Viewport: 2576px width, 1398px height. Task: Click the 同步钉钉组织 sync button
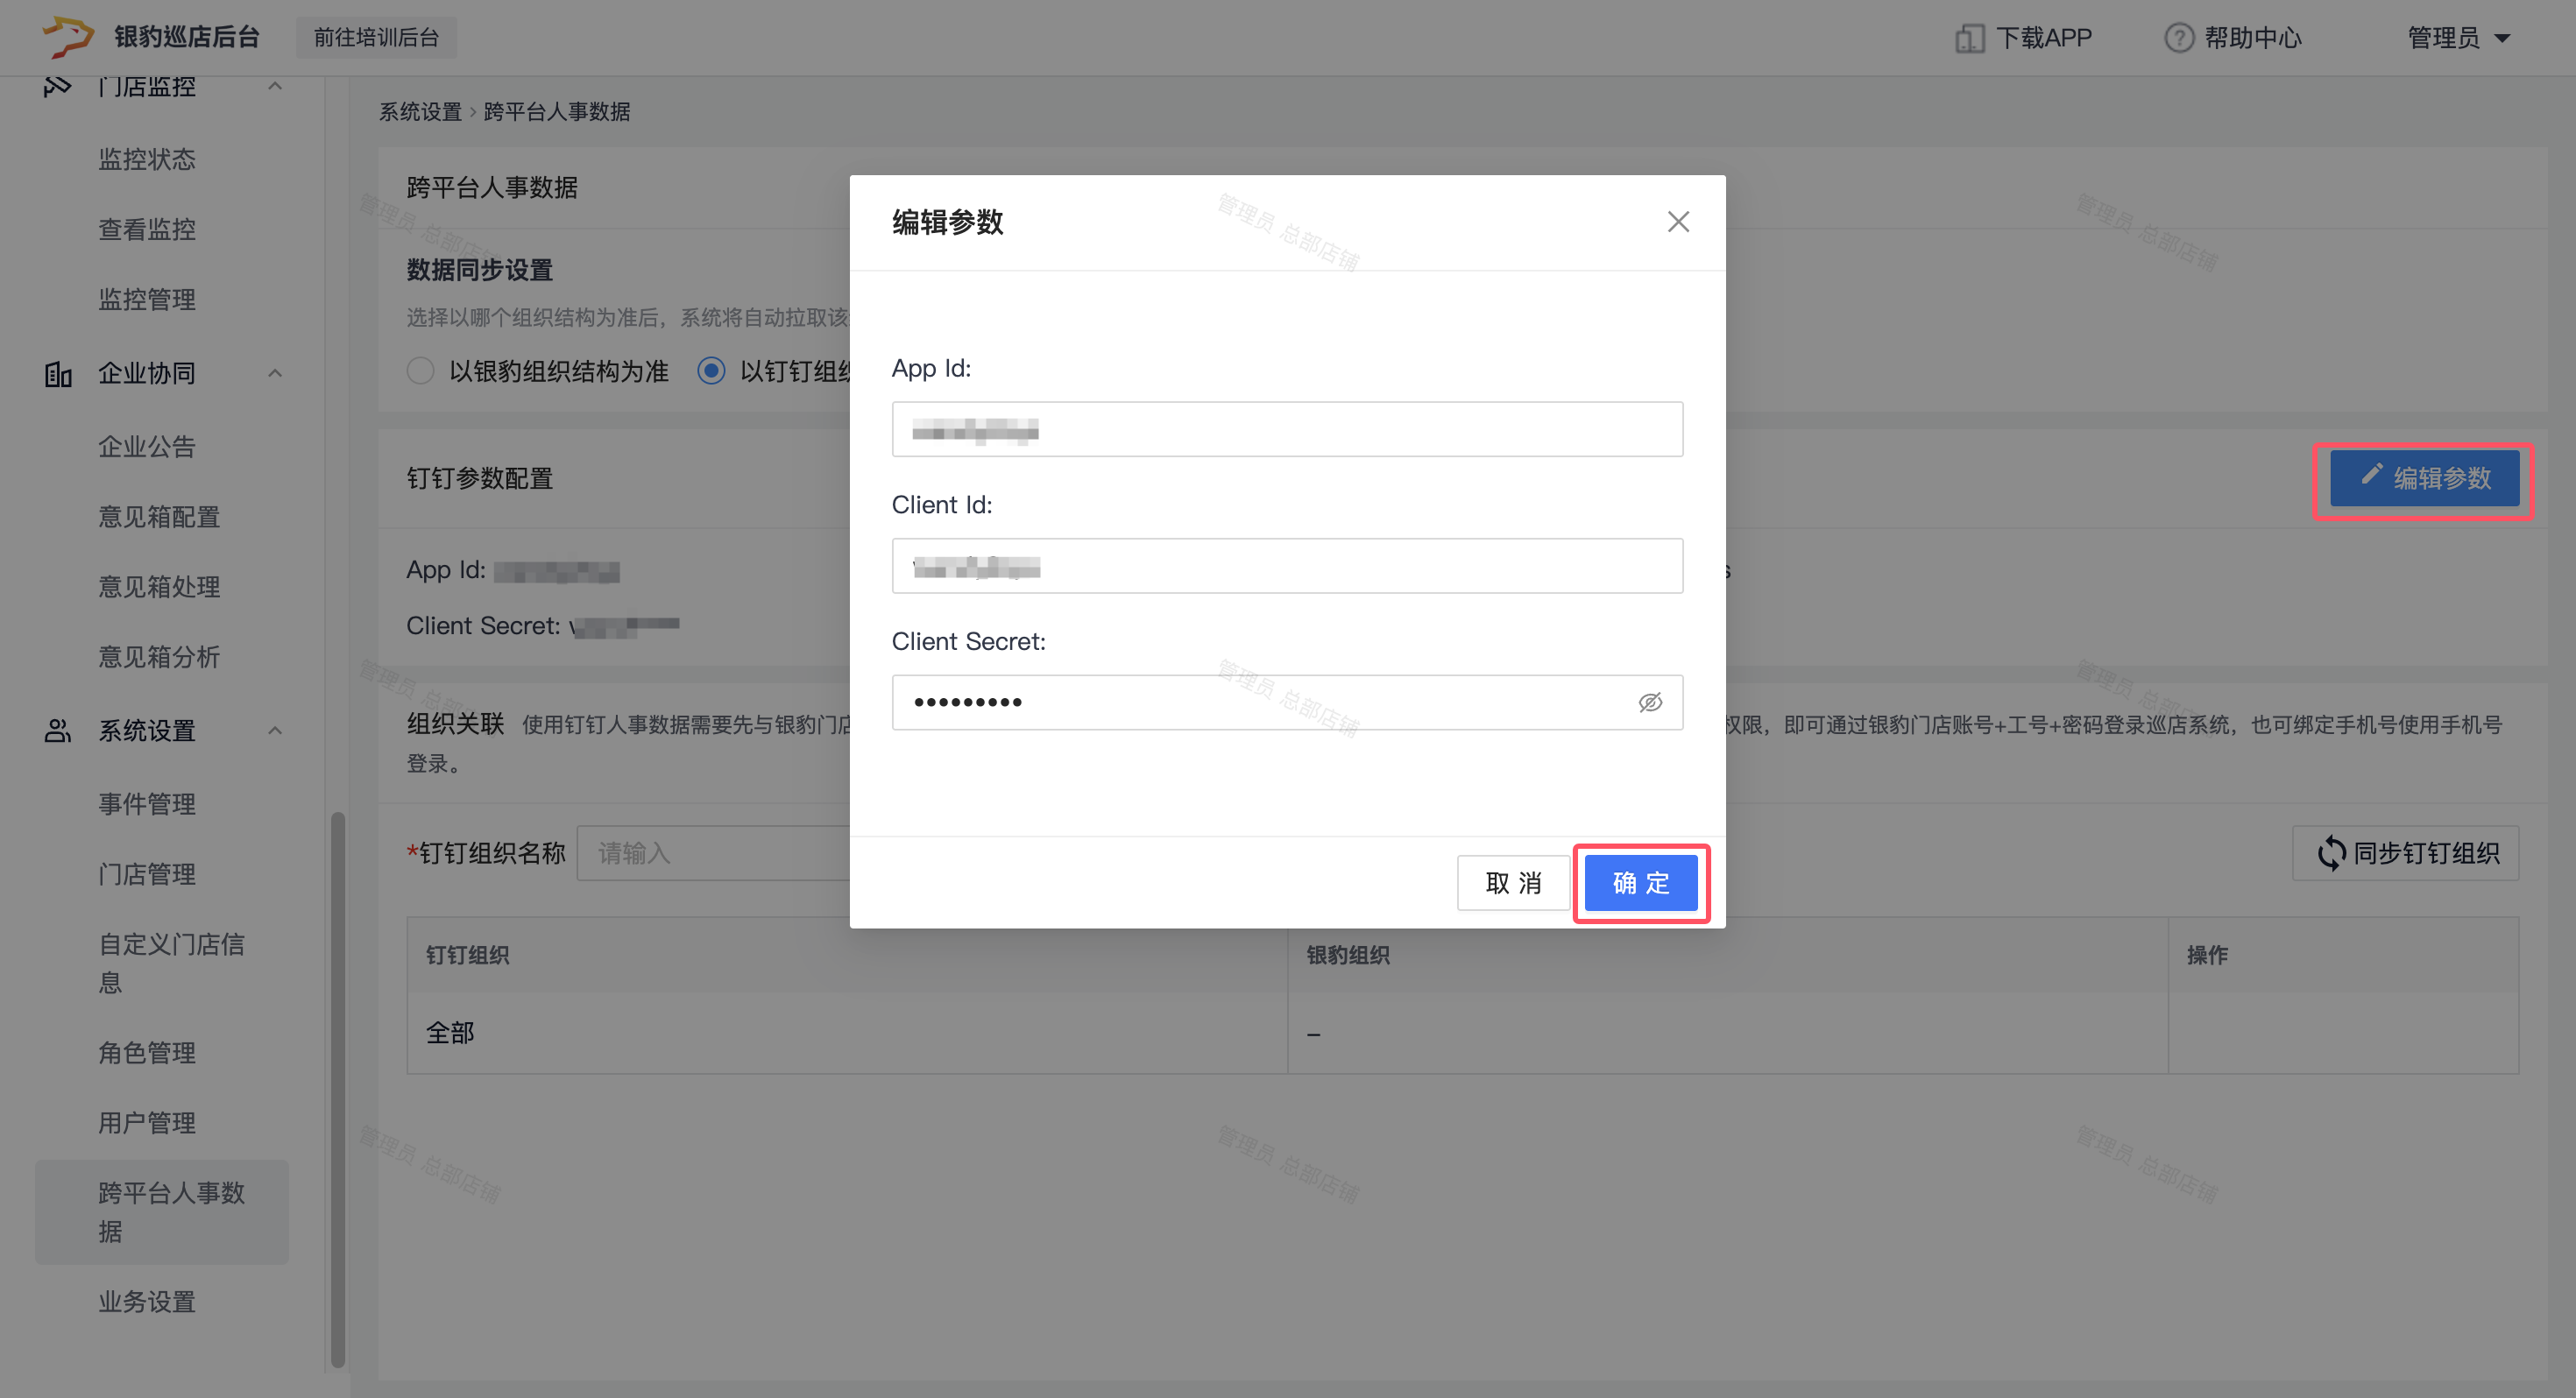[2405, 853]
